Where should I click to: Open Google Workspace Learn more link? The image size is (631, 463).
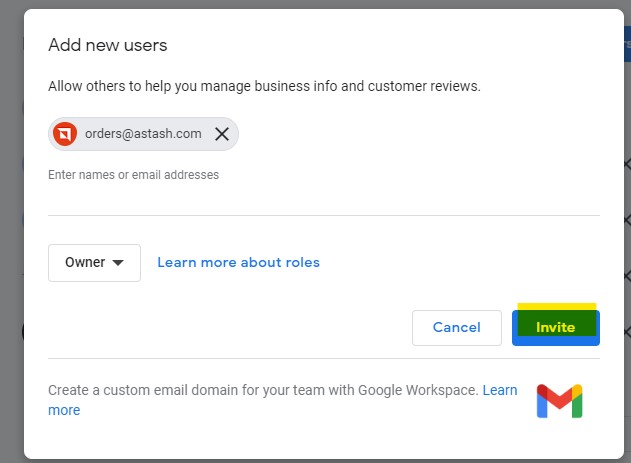click(500, 390)
